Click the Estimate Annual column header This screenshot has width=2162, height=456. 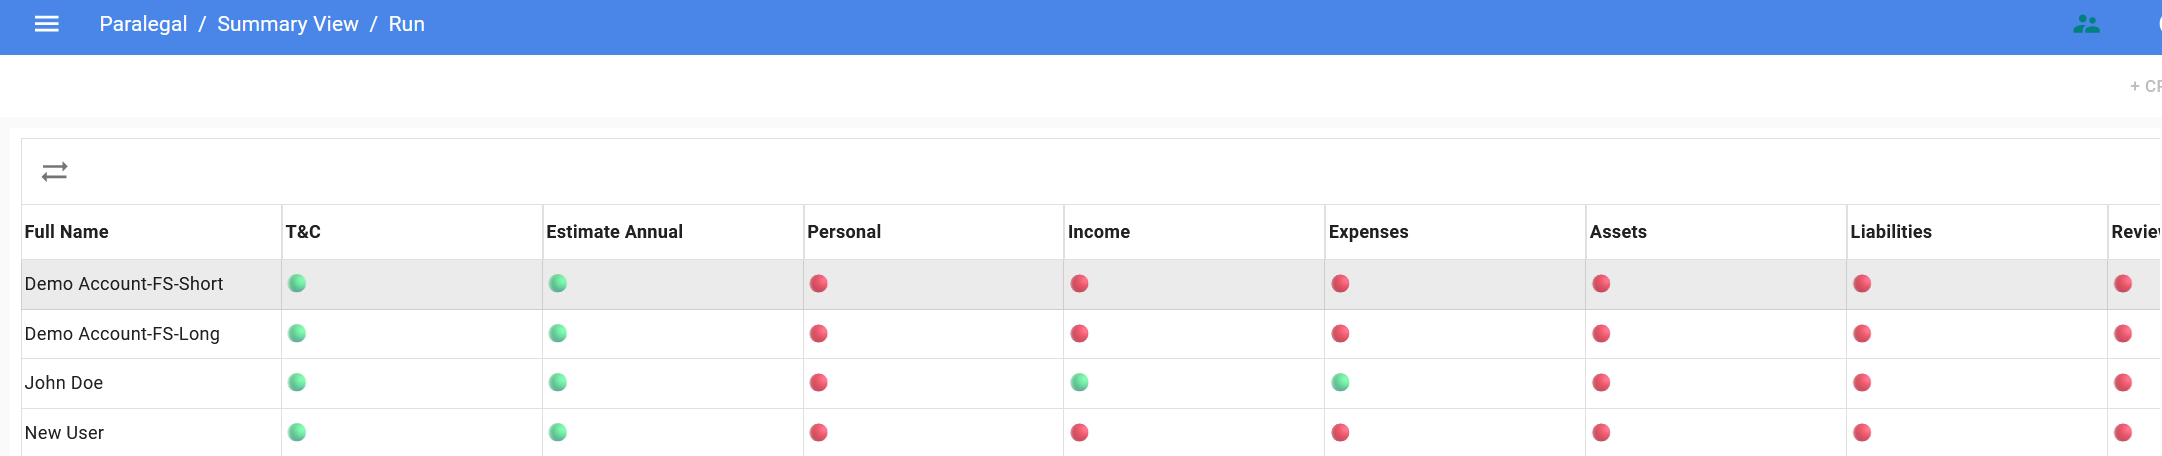(615, 232)
